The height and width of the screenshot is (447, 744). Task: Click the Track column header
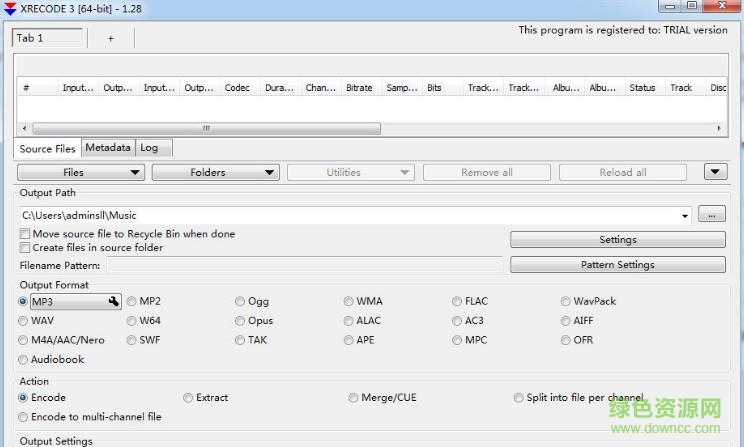[685, 88]
